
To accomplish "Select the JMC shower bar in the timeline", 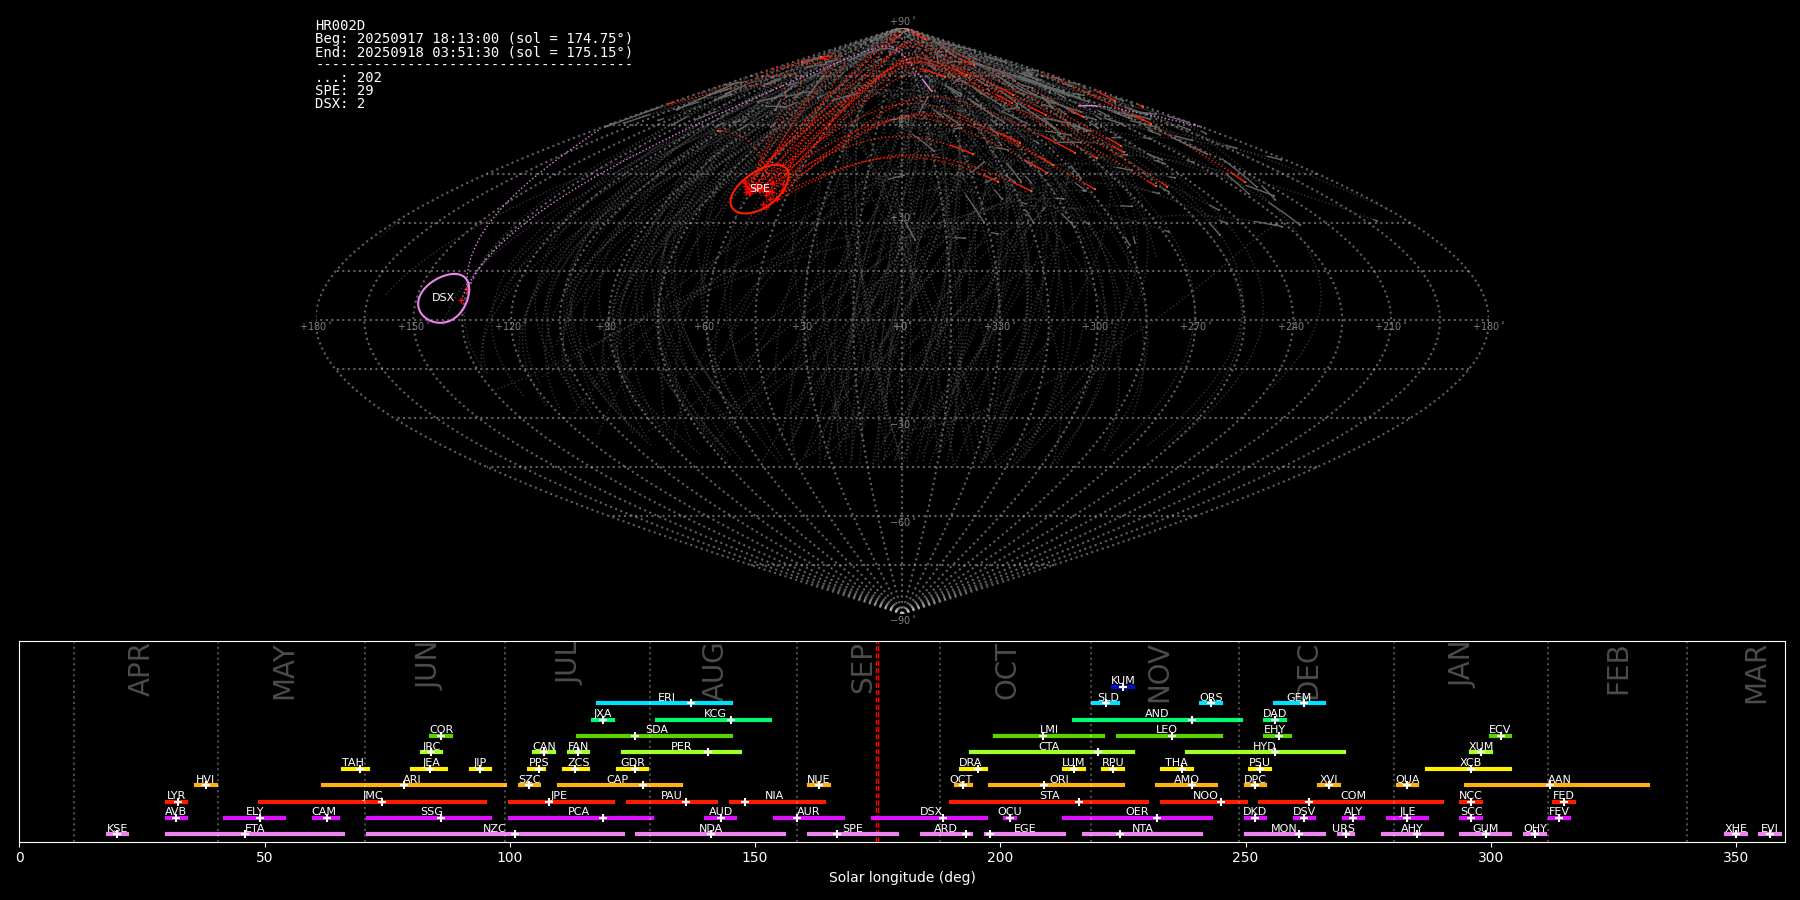I will point(373,802).
